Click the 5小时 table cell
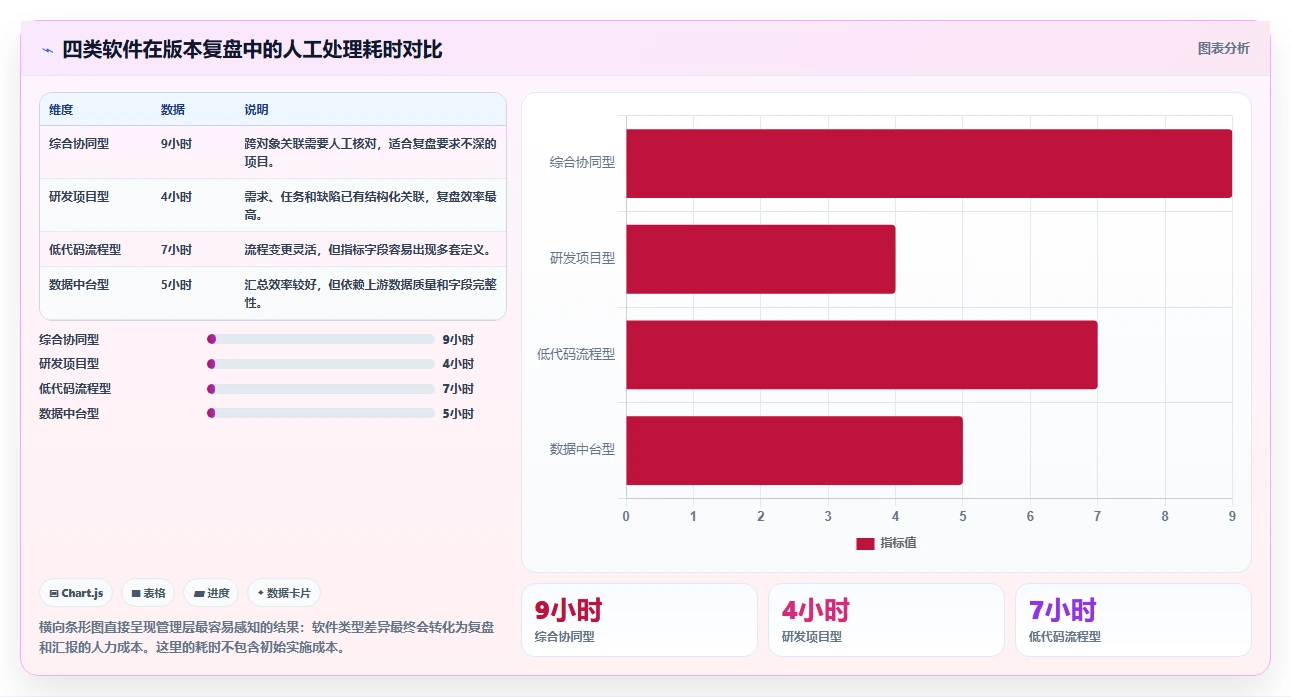This screenshot has width=1291, height=697. 176,285
